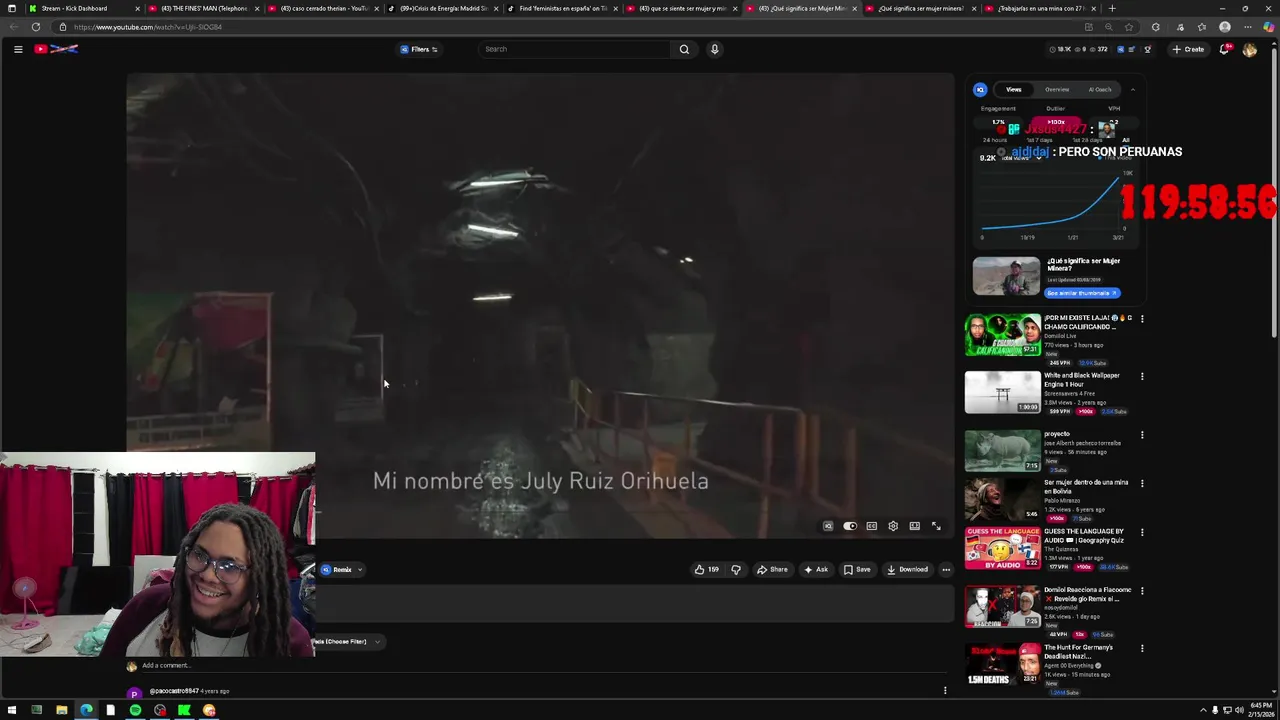Open the menu for the White and Black Wallpaper video
This screenshot has height=720, width=1280.
tap(1142, 377)
